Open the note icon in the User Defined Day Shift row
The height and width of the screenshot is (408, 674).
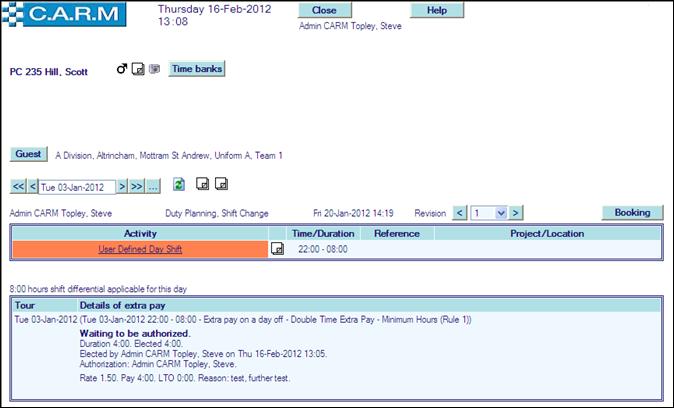point(277,249)
